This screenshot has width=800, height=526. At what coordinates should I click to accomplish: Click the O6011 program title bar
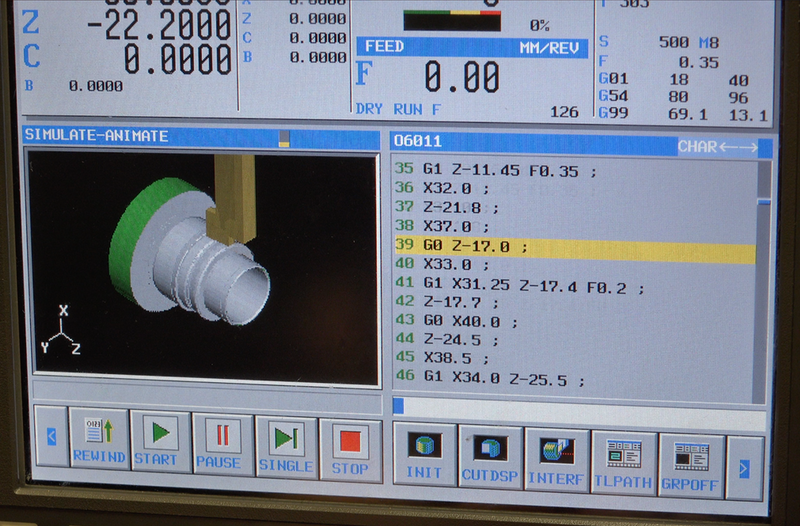point(530,143)
